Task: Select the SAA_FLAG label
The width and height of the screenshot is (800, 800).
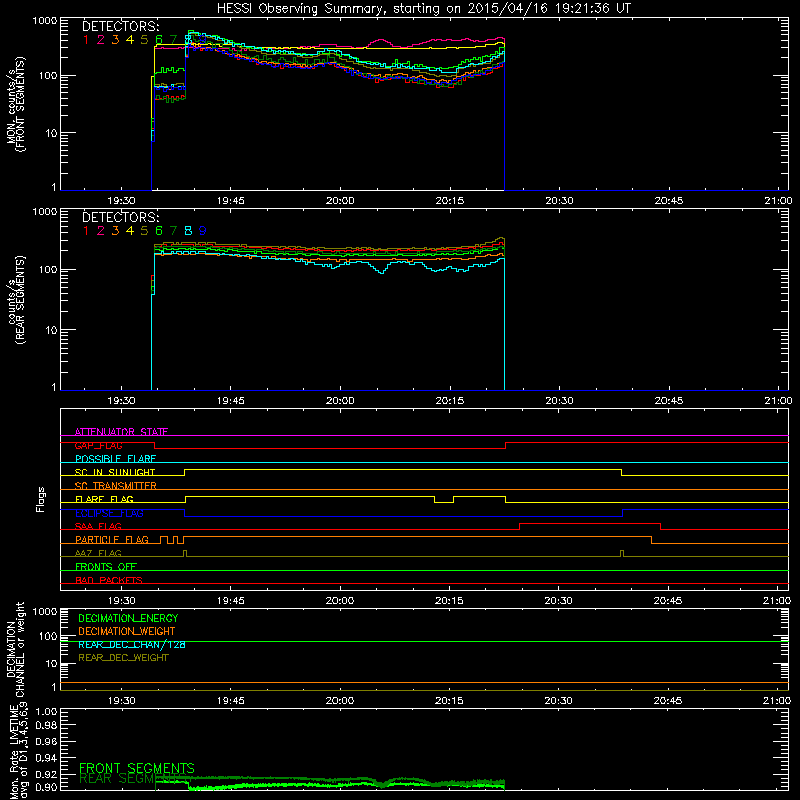Action: click(98, 526)
